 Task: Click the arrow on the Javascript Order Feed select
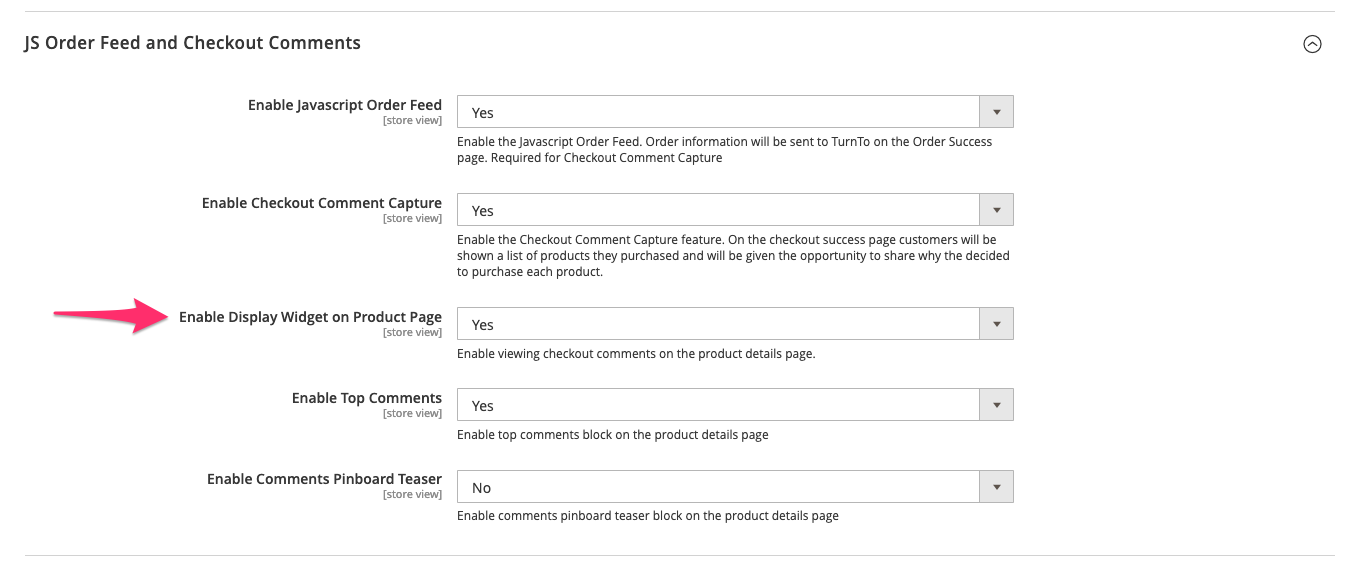point(996,112)
